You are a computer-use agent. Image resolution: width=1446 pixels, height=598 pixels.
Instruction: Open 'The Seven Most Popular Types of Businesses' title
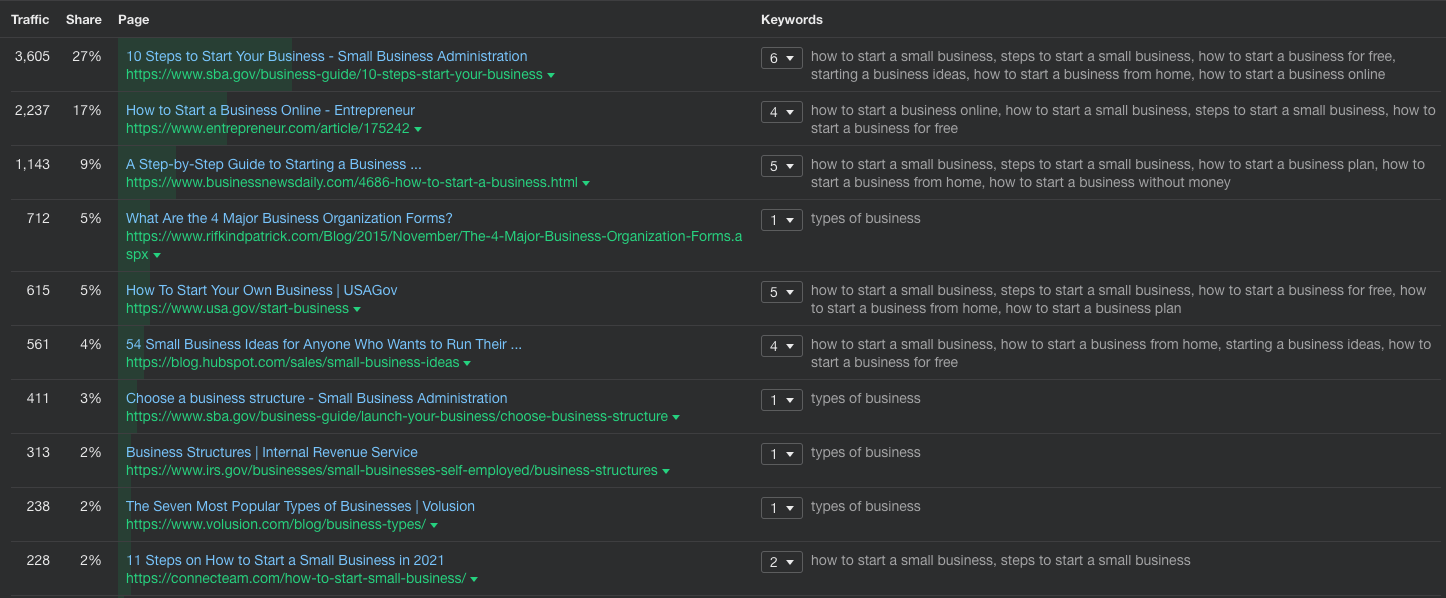[x=300, y=506]
